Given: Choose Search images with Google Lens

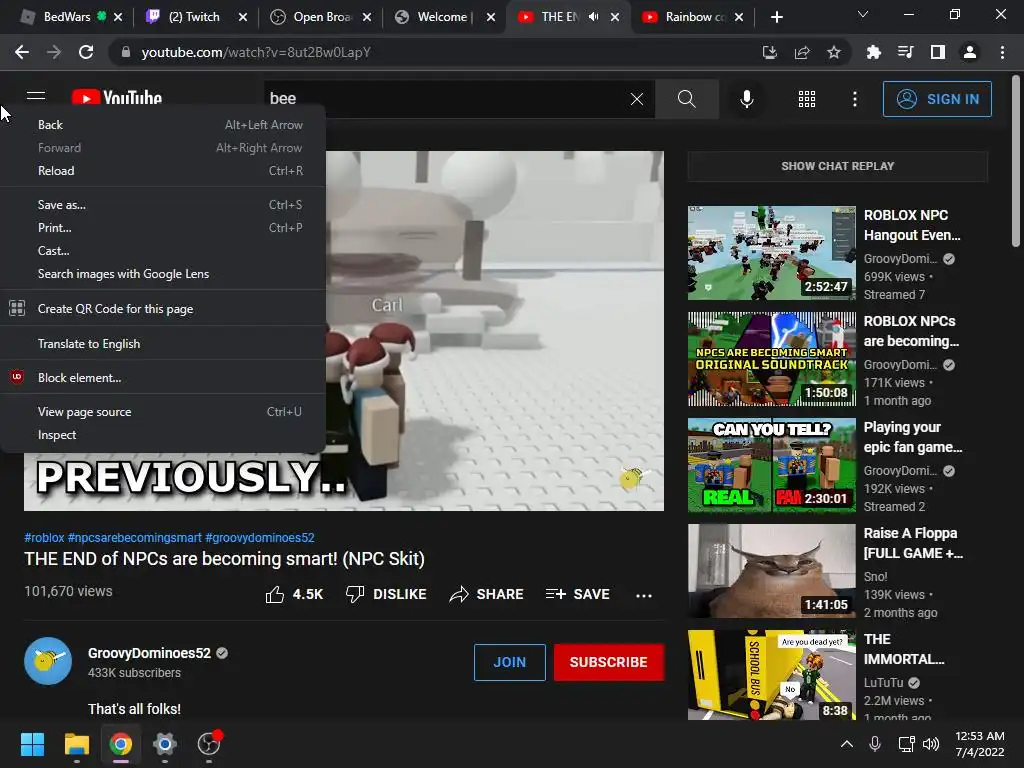Looking at the screenshot, I should (163, 274).
